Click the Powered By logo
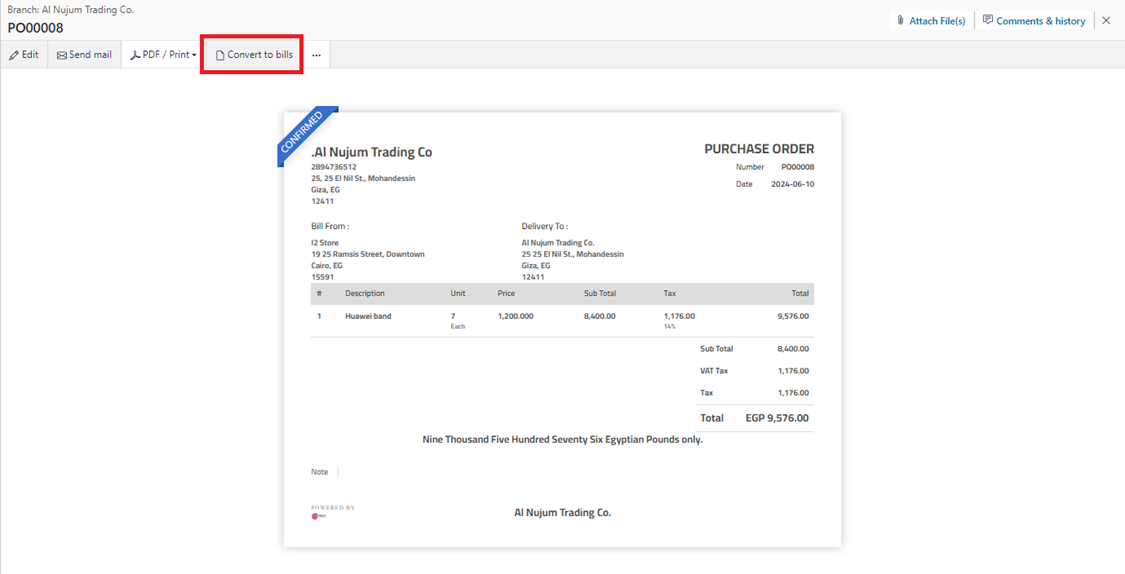The image size is (1125, 574). pos(320,515)
